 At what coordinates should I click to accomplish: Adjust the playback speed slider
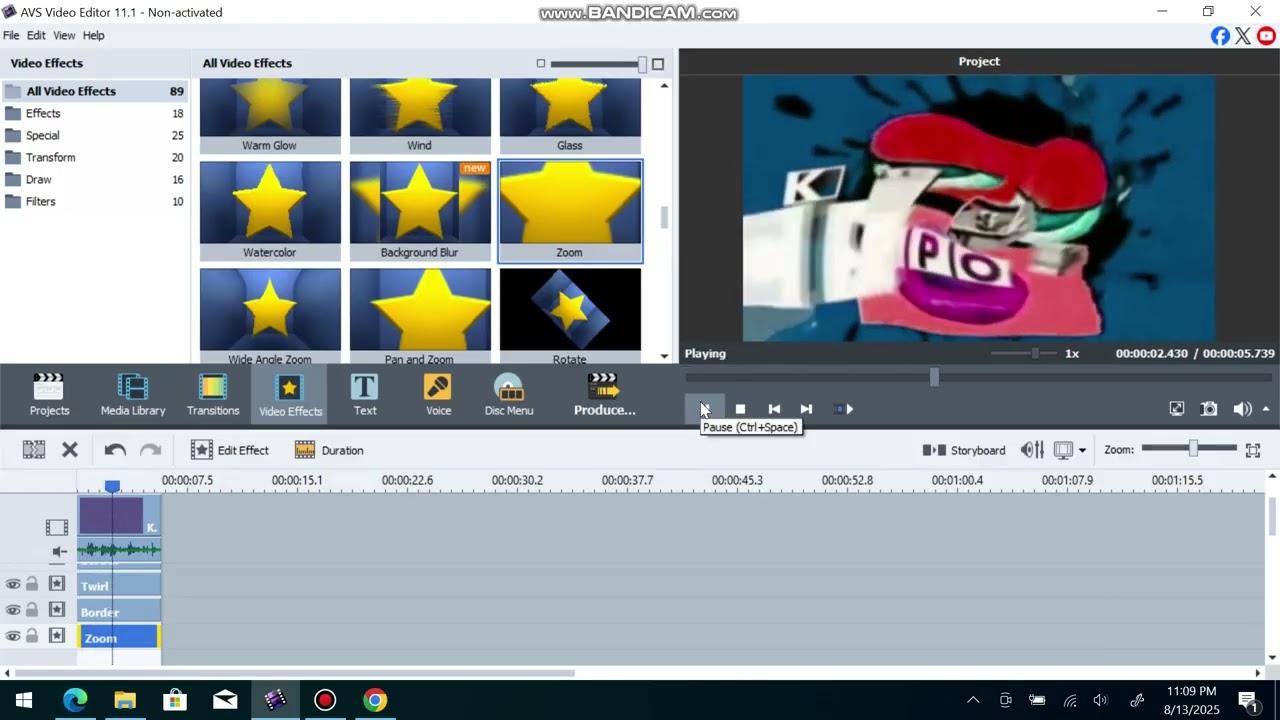click(1036, 353)
